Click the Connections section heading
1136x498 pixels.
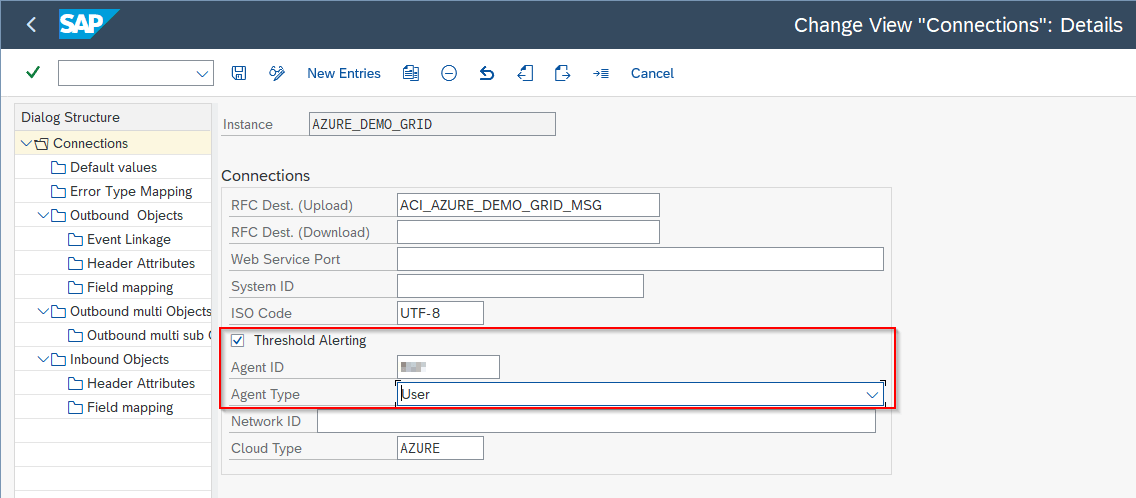[265, 175]
